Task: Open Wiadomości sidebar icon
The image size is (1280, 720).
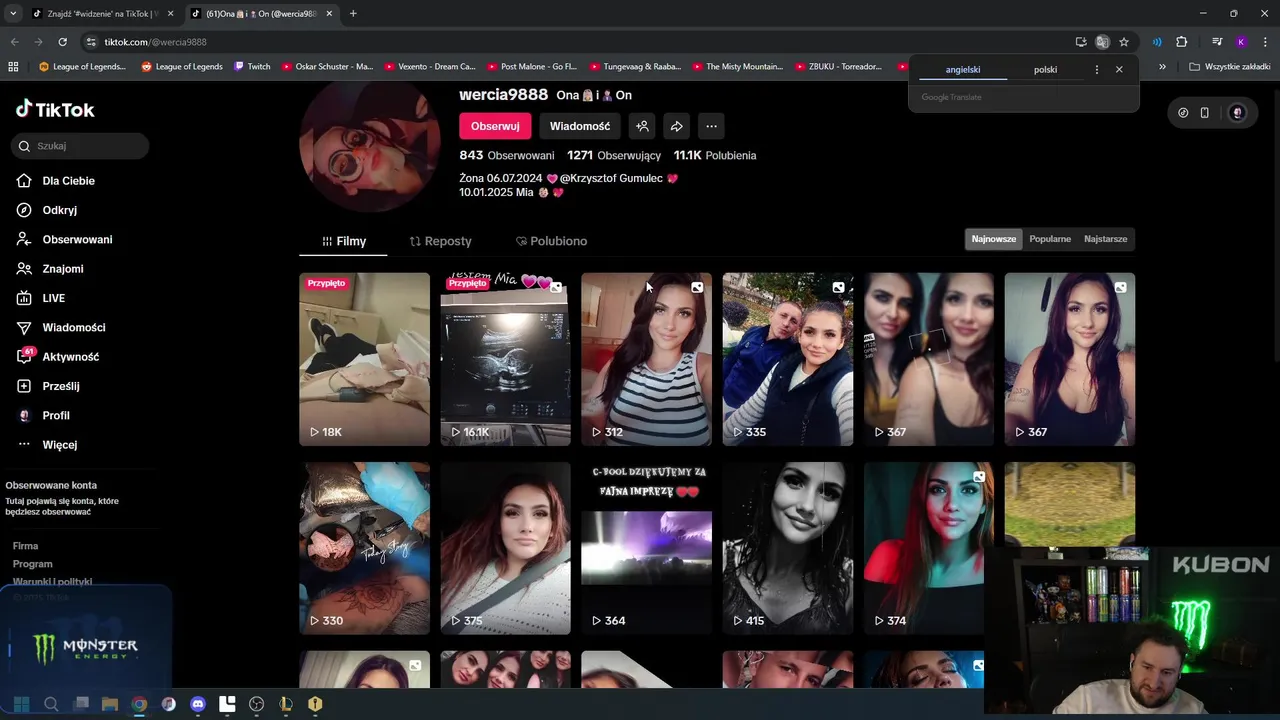Action: 24,327
